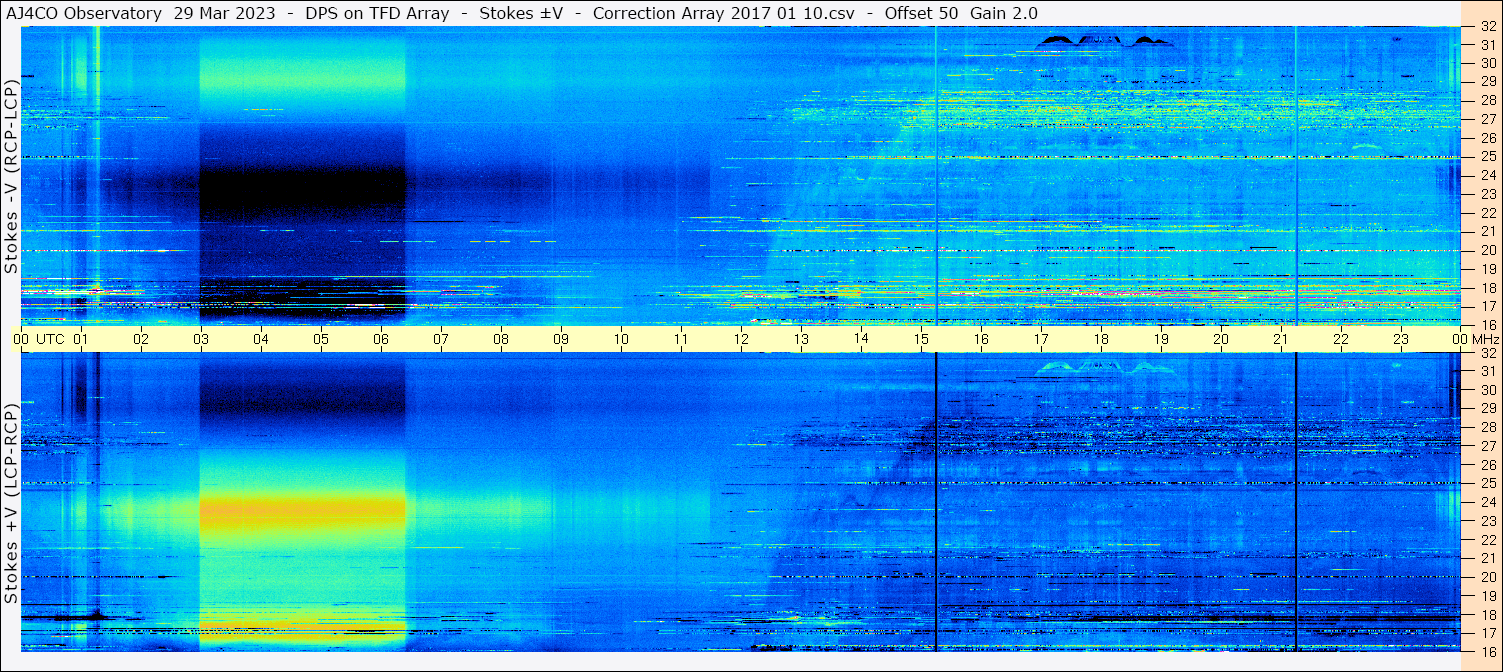The height and width of the screenshot is (672, 1503).
Task: Click 19 MHz tick of lower +V panel
Action: [1487, 595]
